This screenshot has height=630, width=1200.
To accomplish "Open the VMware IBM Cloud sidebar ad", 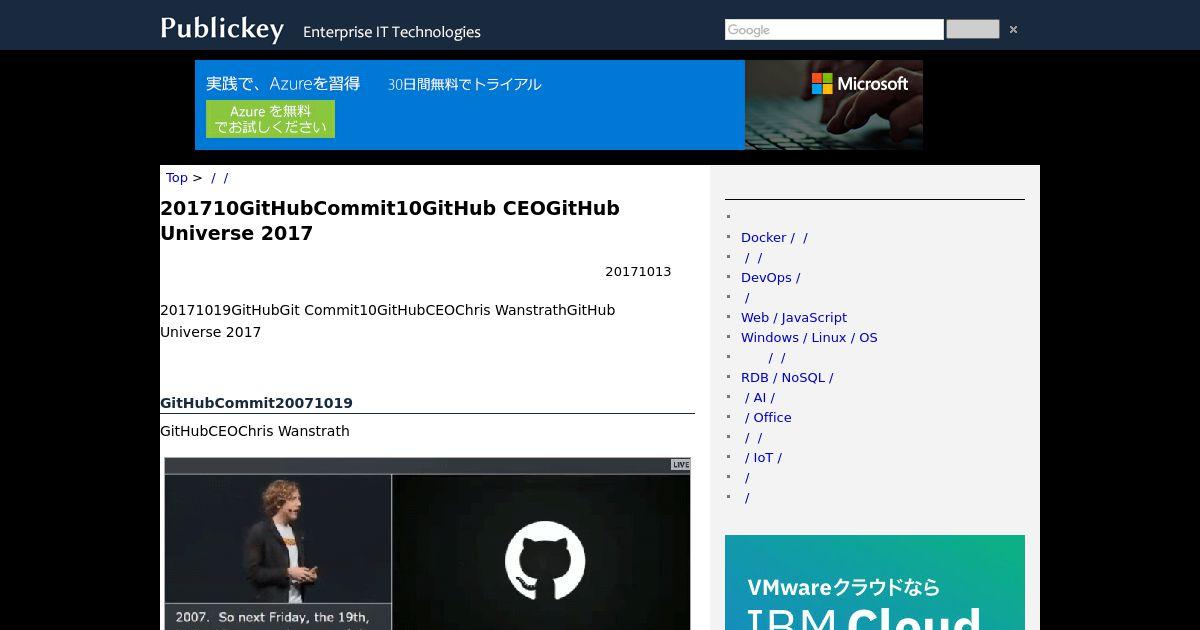I will [875, 582].
